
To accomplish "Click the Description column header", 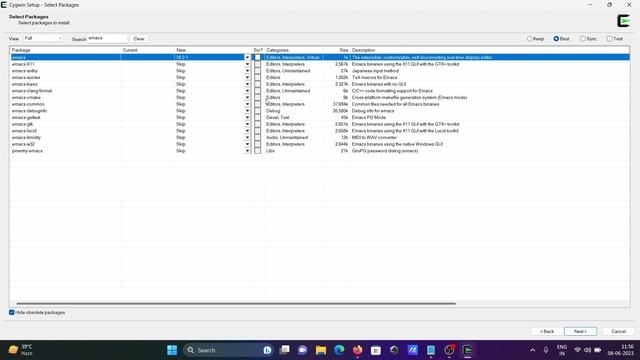I will coord(490,50).
